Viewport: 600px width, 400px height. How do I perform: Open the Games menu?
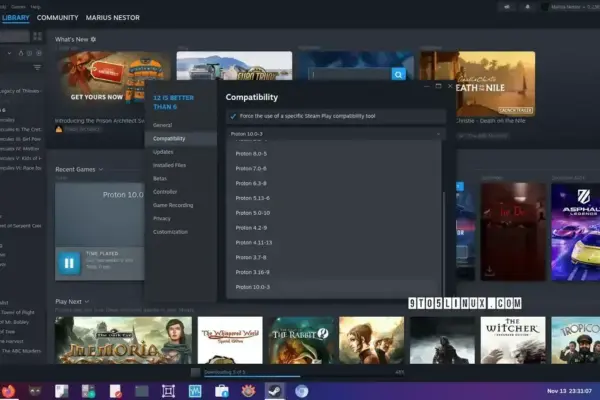click(x=18, y=7)
